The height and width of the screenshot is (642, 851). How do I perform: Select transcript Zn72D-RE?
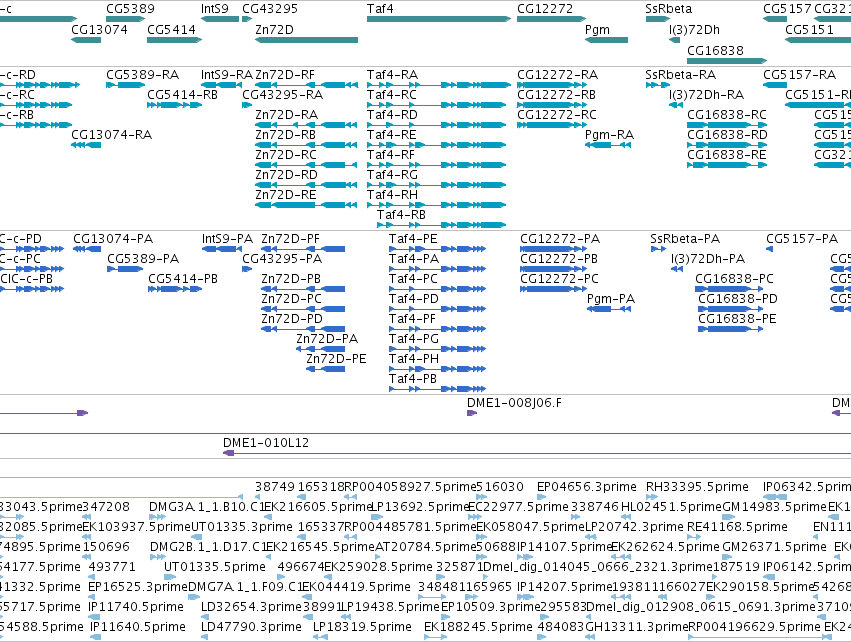[x=285, y=194]
